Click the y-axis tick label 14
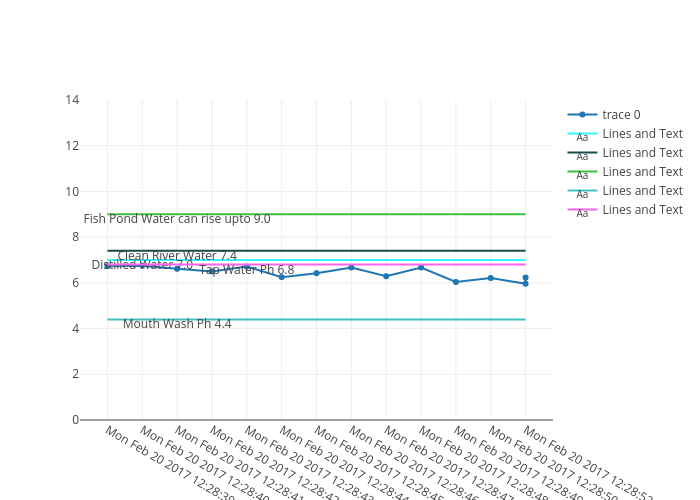Viewport: 700px width, 500px height. [x=72, y=100]
